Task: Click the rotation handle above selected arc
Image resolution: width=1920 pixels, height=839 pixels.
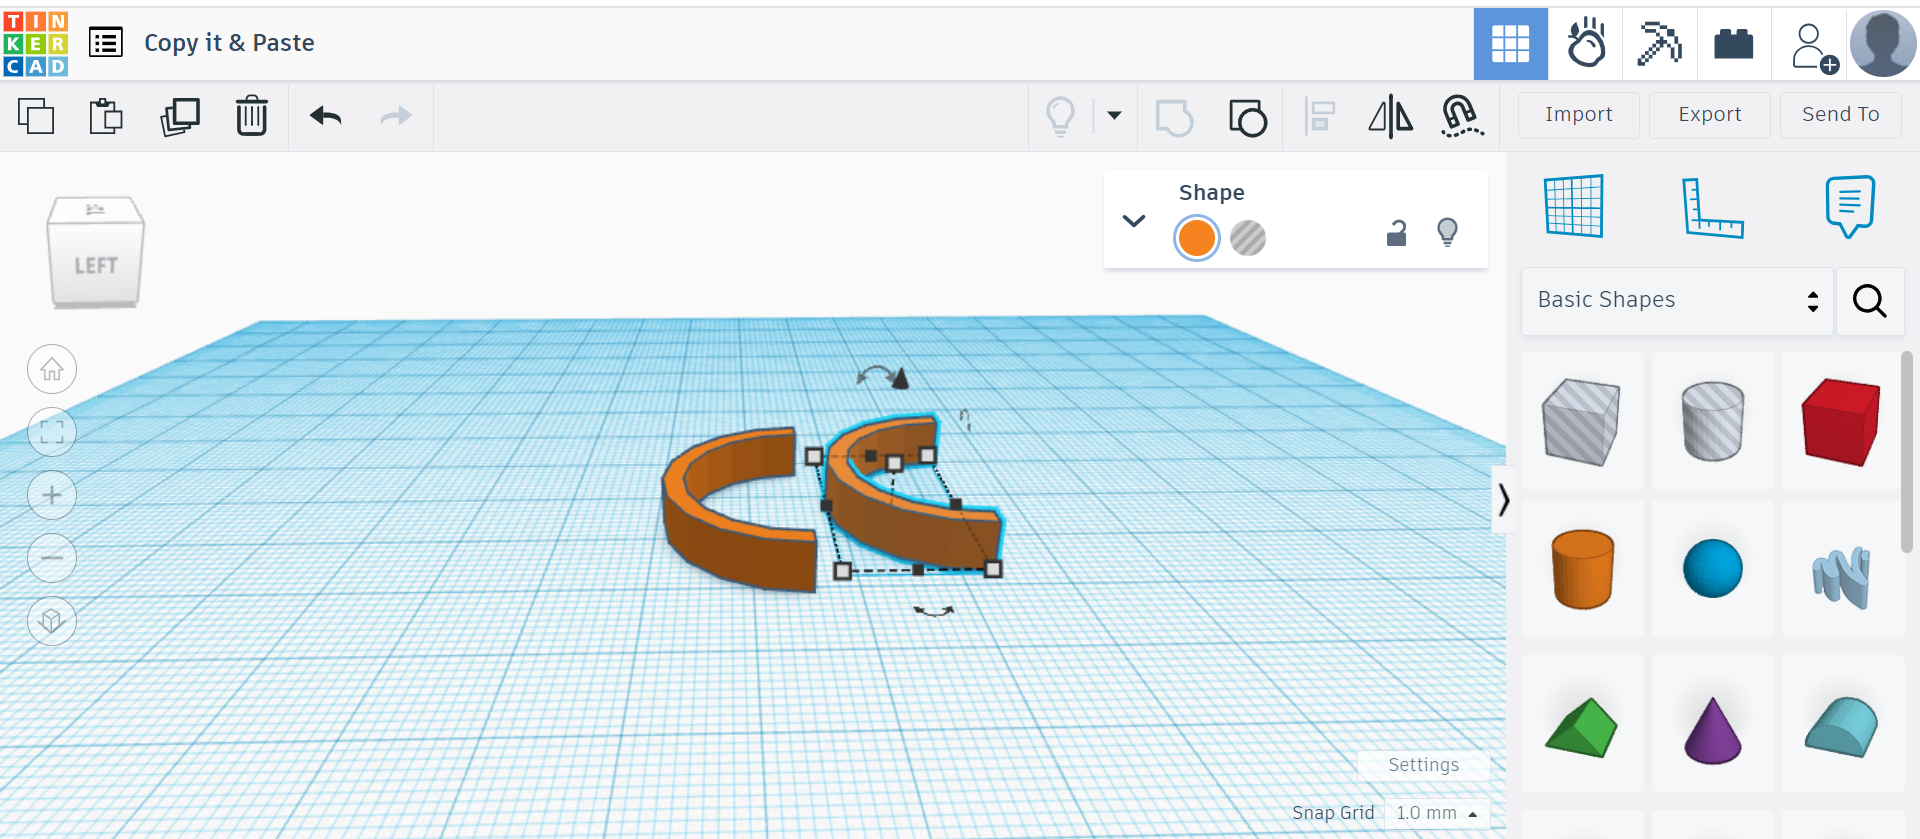Action: pos(884,376)
